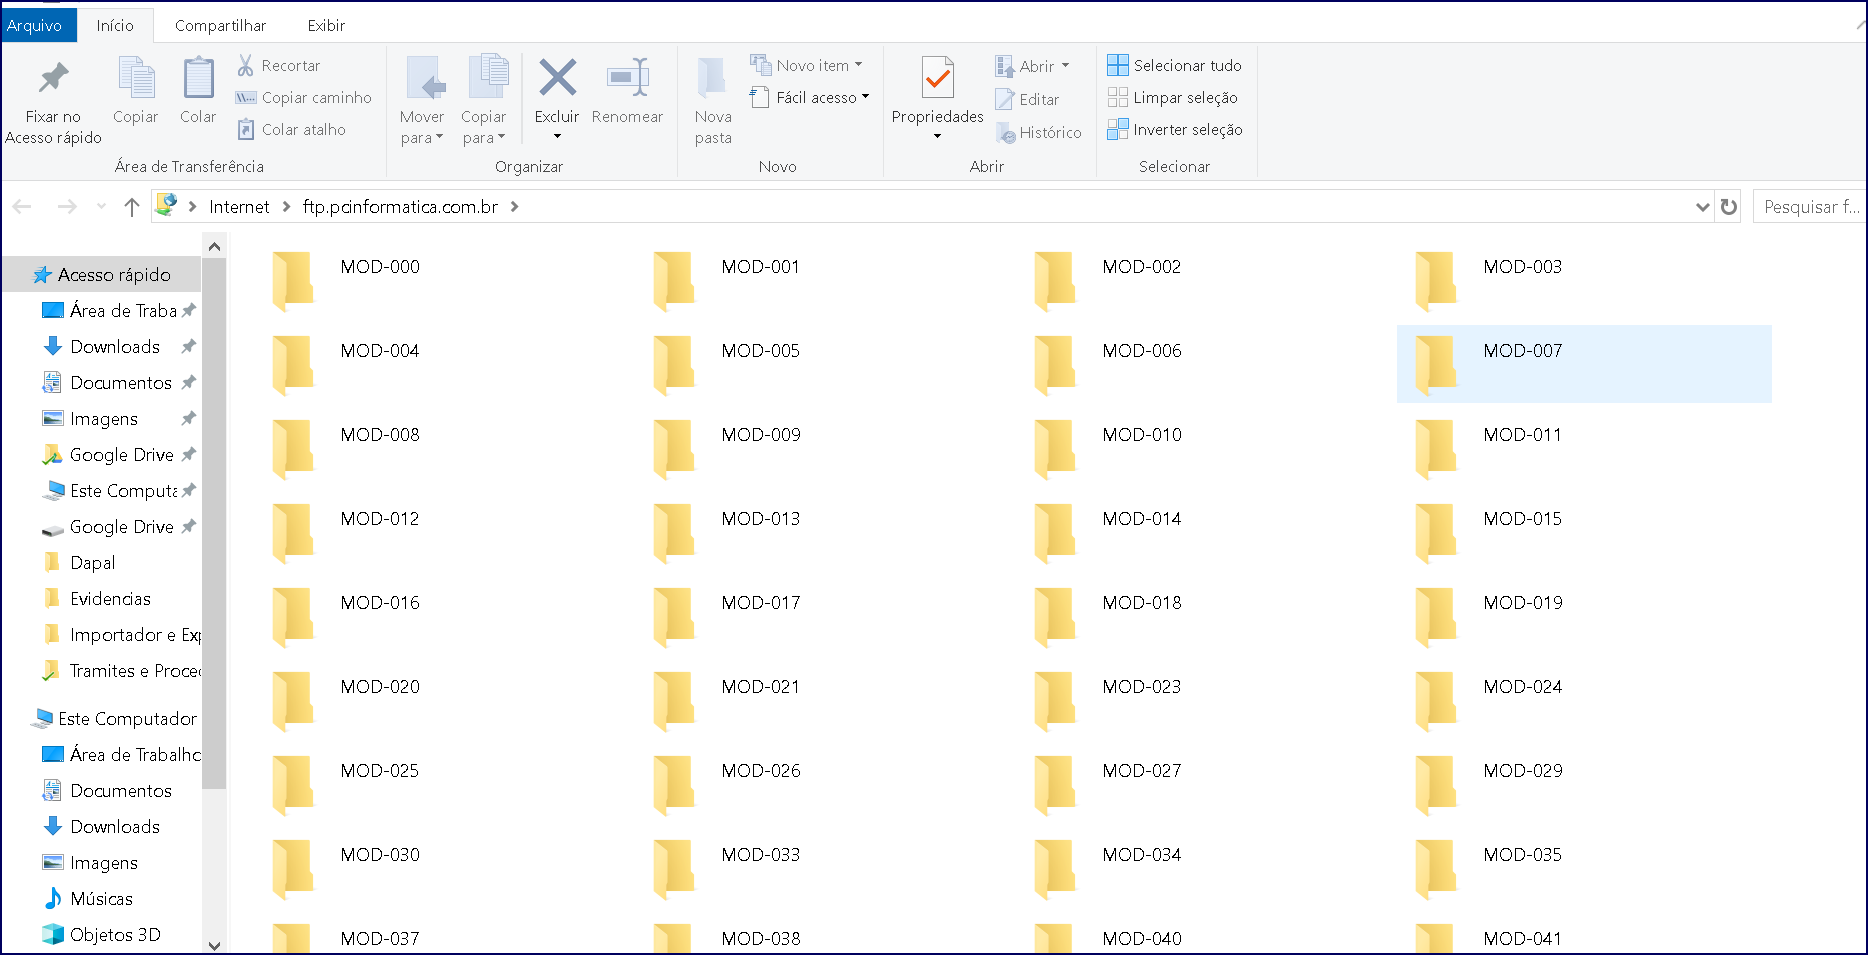
Task: Switch to the Início ribbon tab
Action: (x=115, y=25)
